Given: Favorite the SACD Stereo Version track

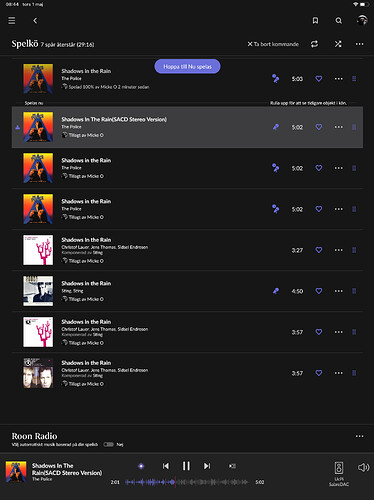Looking at the screenshot, I should point(319,127).
